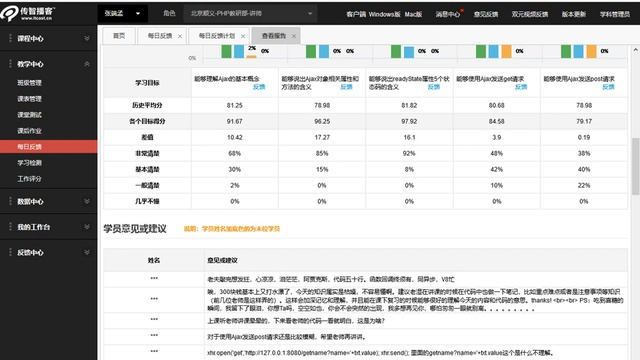Click the 92% 非常清楚 cell
This screenshot has width=640, height=360.
pos(409,153)
